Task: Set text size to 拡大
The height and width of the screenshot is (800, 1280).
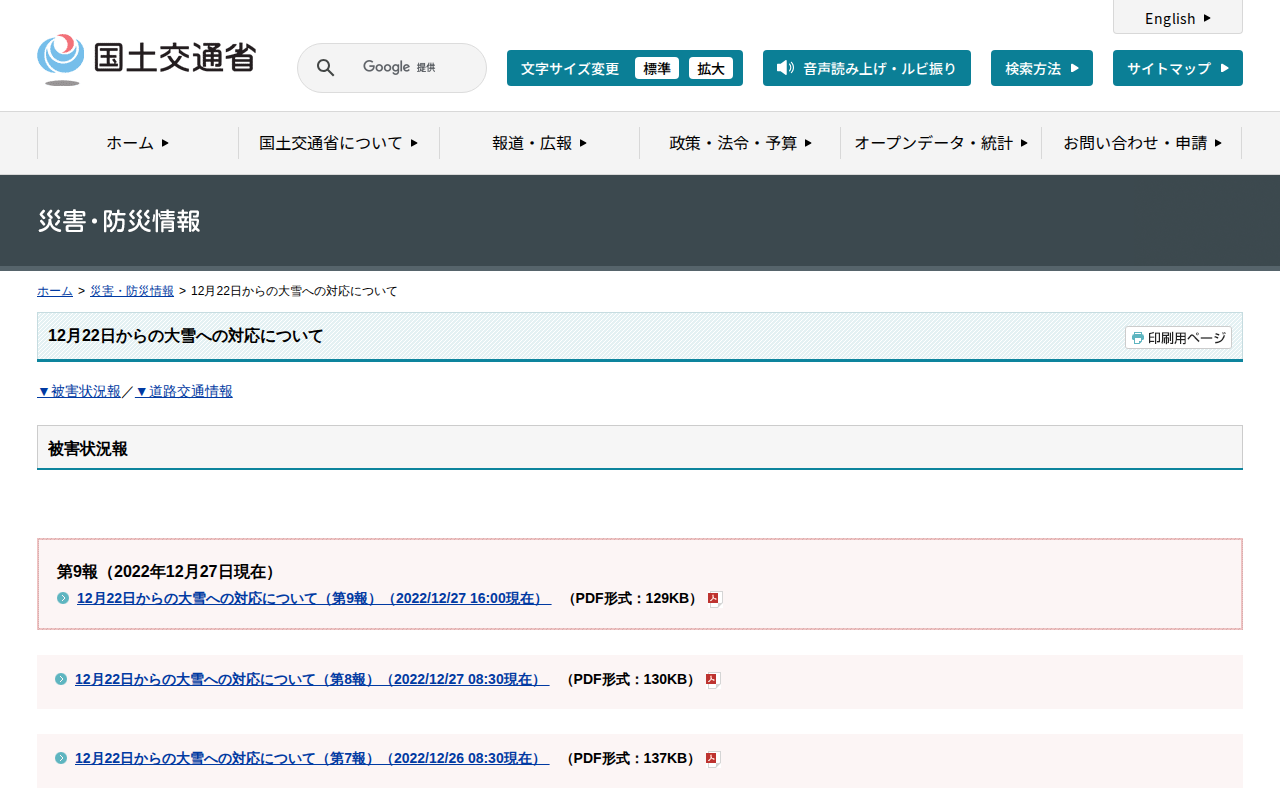Action: coord(710,68)
